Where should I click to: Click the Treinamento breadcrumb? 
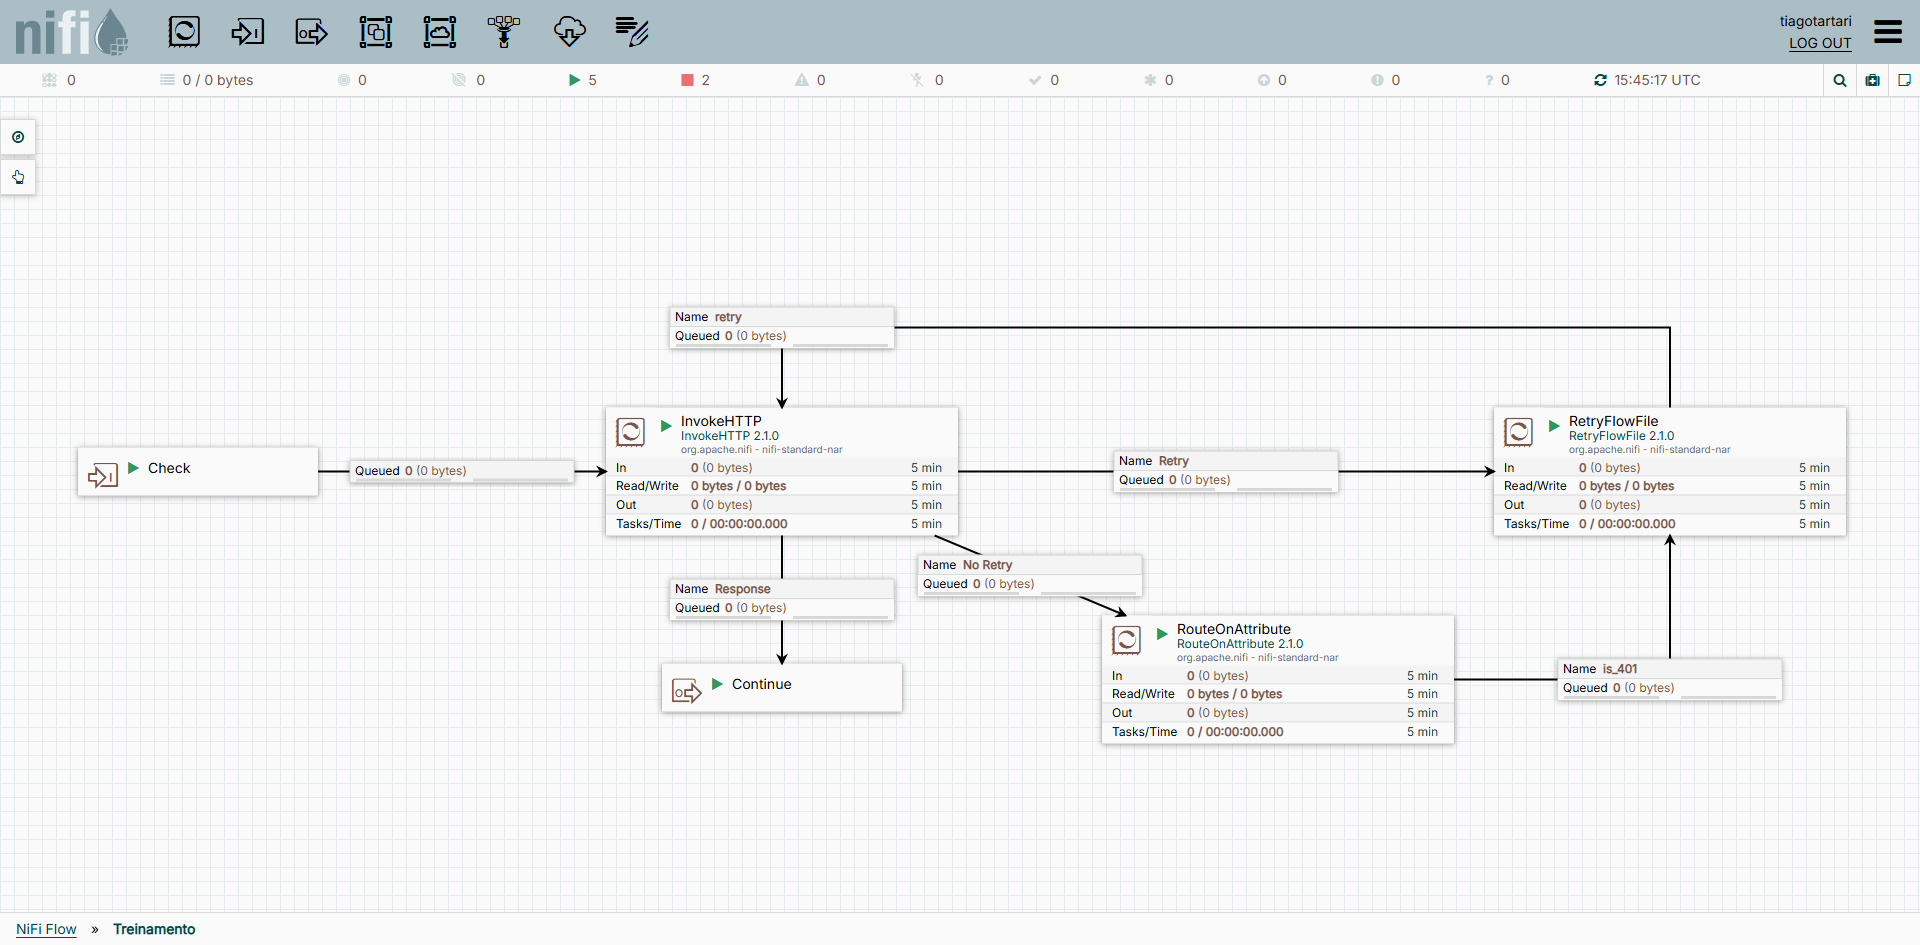tap(154, 929)
